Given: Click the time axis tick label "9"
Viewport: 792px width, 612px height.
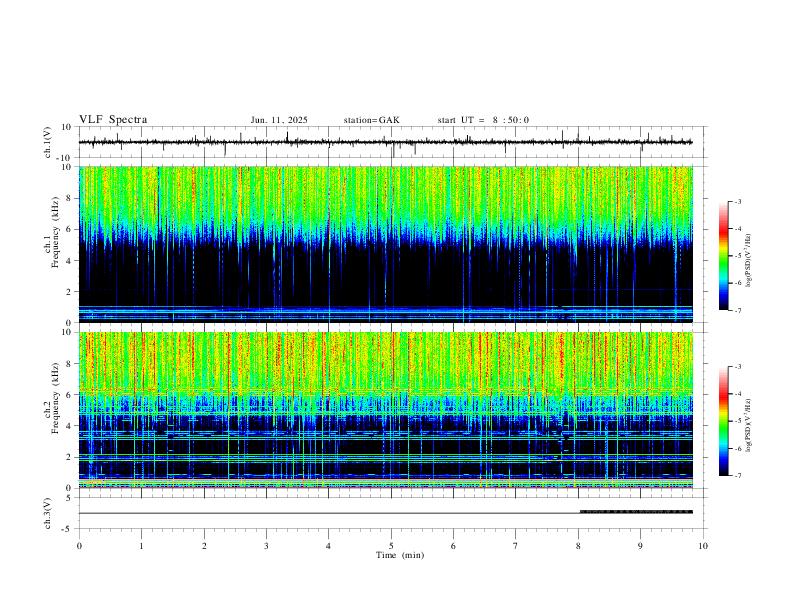Looking at the screenshot, I should click(x=640, y=546).
